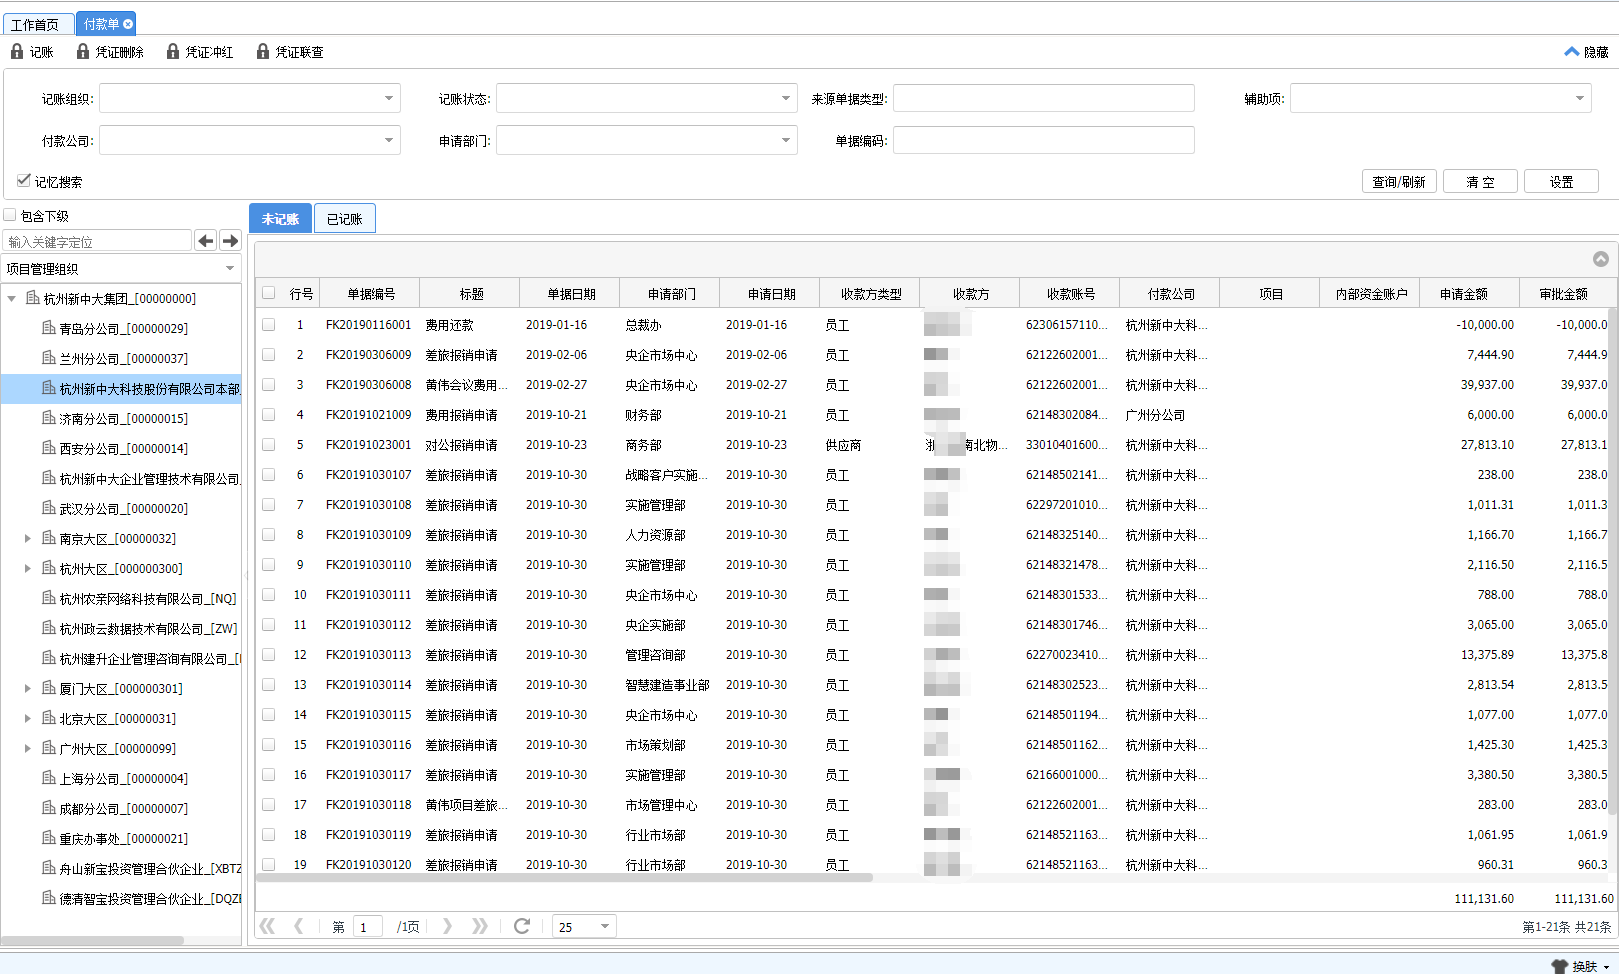Toggle the 记忆搜索 checkbox
1619x974 pixels.
(24, 180)
